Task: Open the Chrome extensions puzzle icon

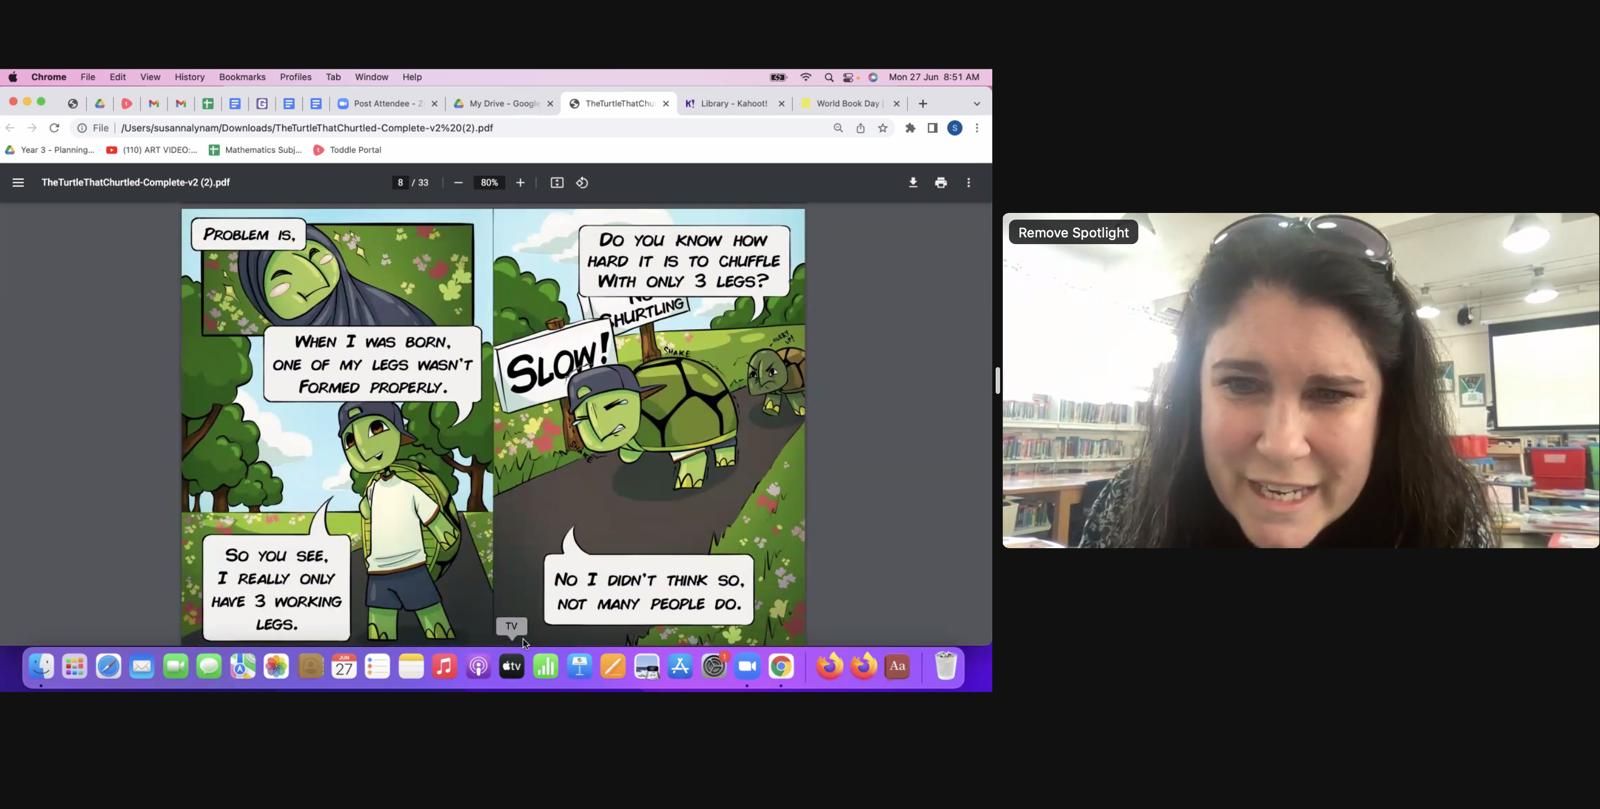Action: pyautogui.click(x=910, y=128)
